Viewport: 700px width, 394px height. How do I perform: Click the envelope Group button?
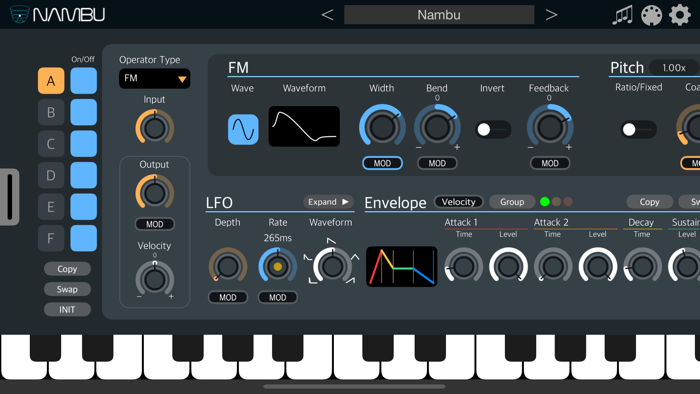click(512, 202)
